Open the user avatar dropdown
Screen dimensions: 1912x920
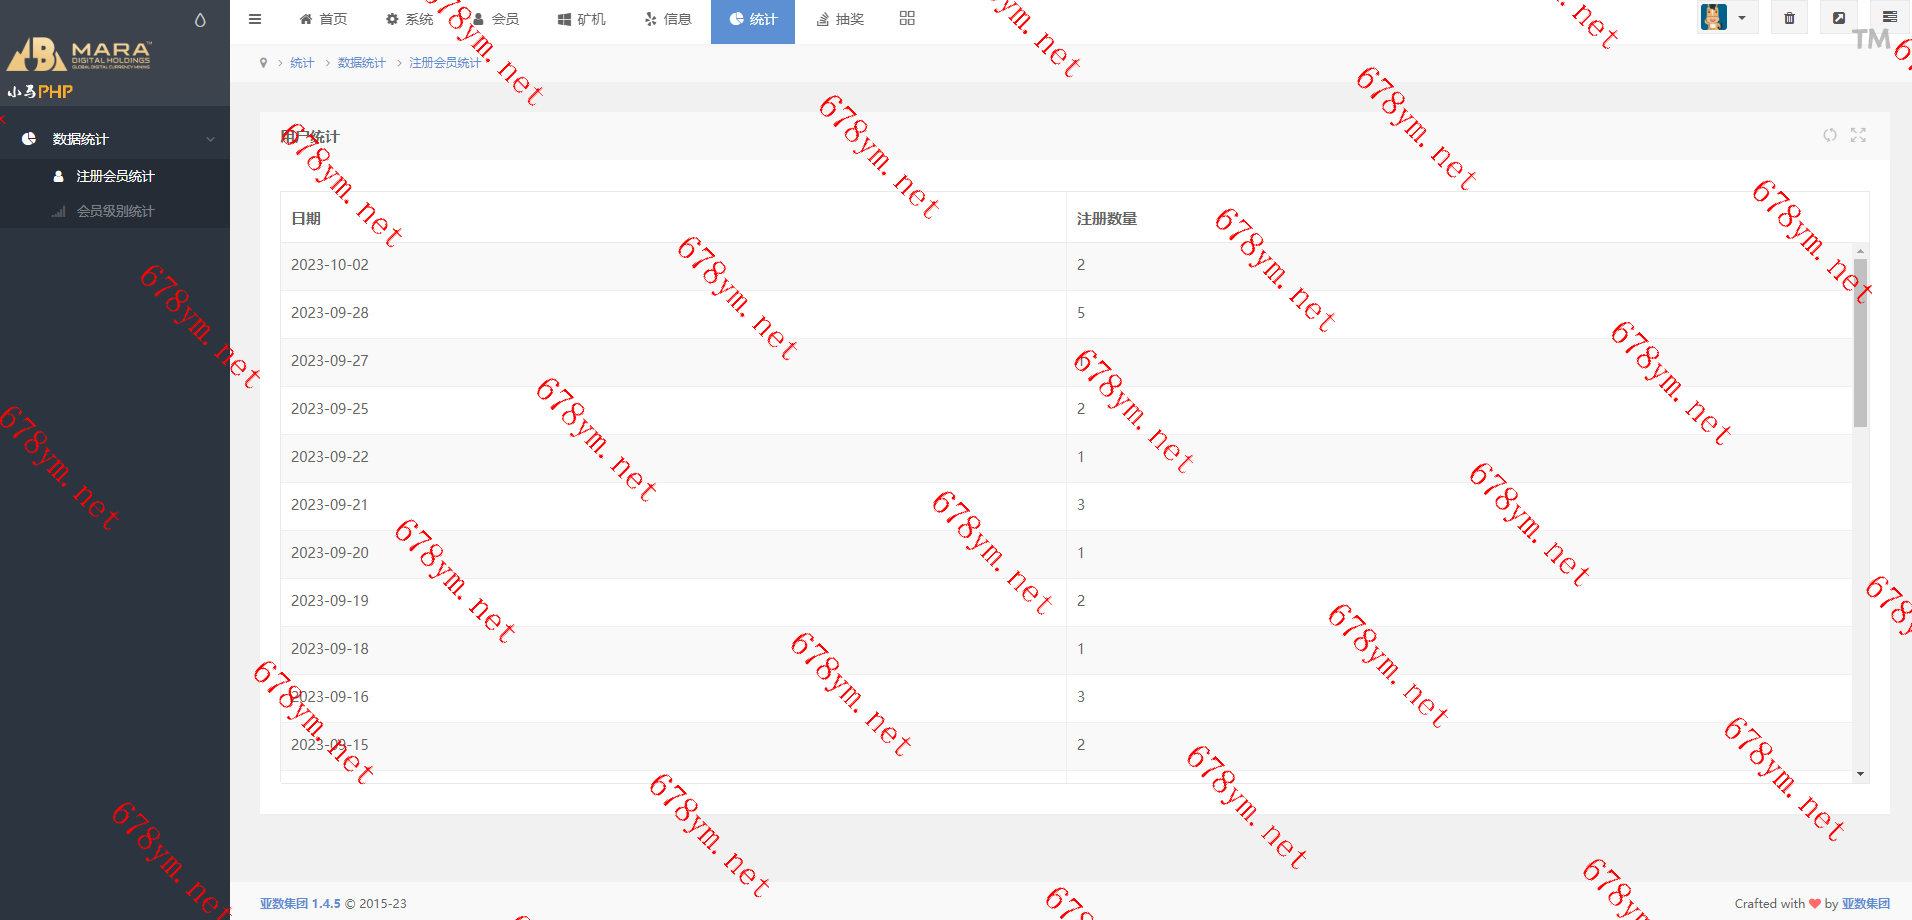1726,18
